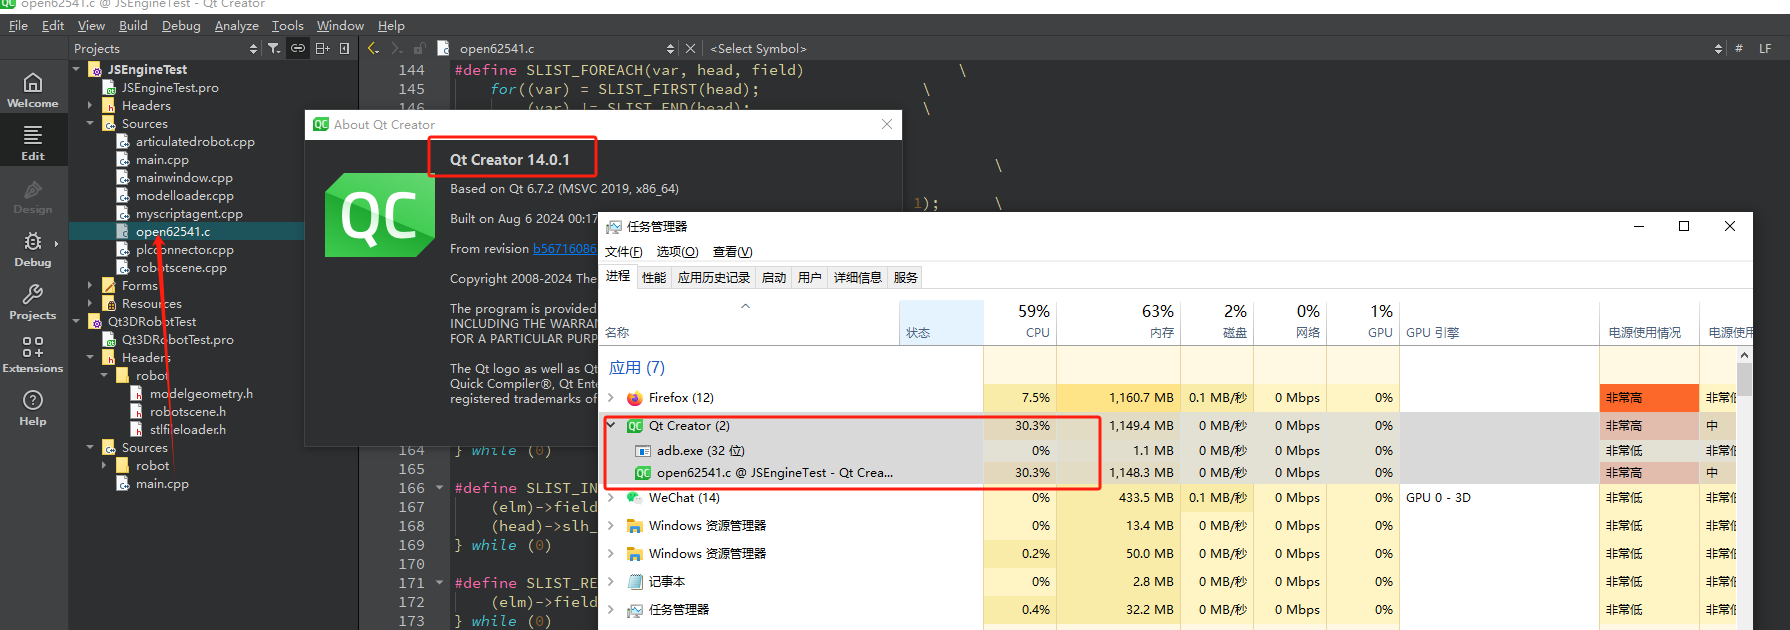Switch to 启动 tab in Task Manager
The width and height of the screenshot is (1790, 630).
(774, 278)
